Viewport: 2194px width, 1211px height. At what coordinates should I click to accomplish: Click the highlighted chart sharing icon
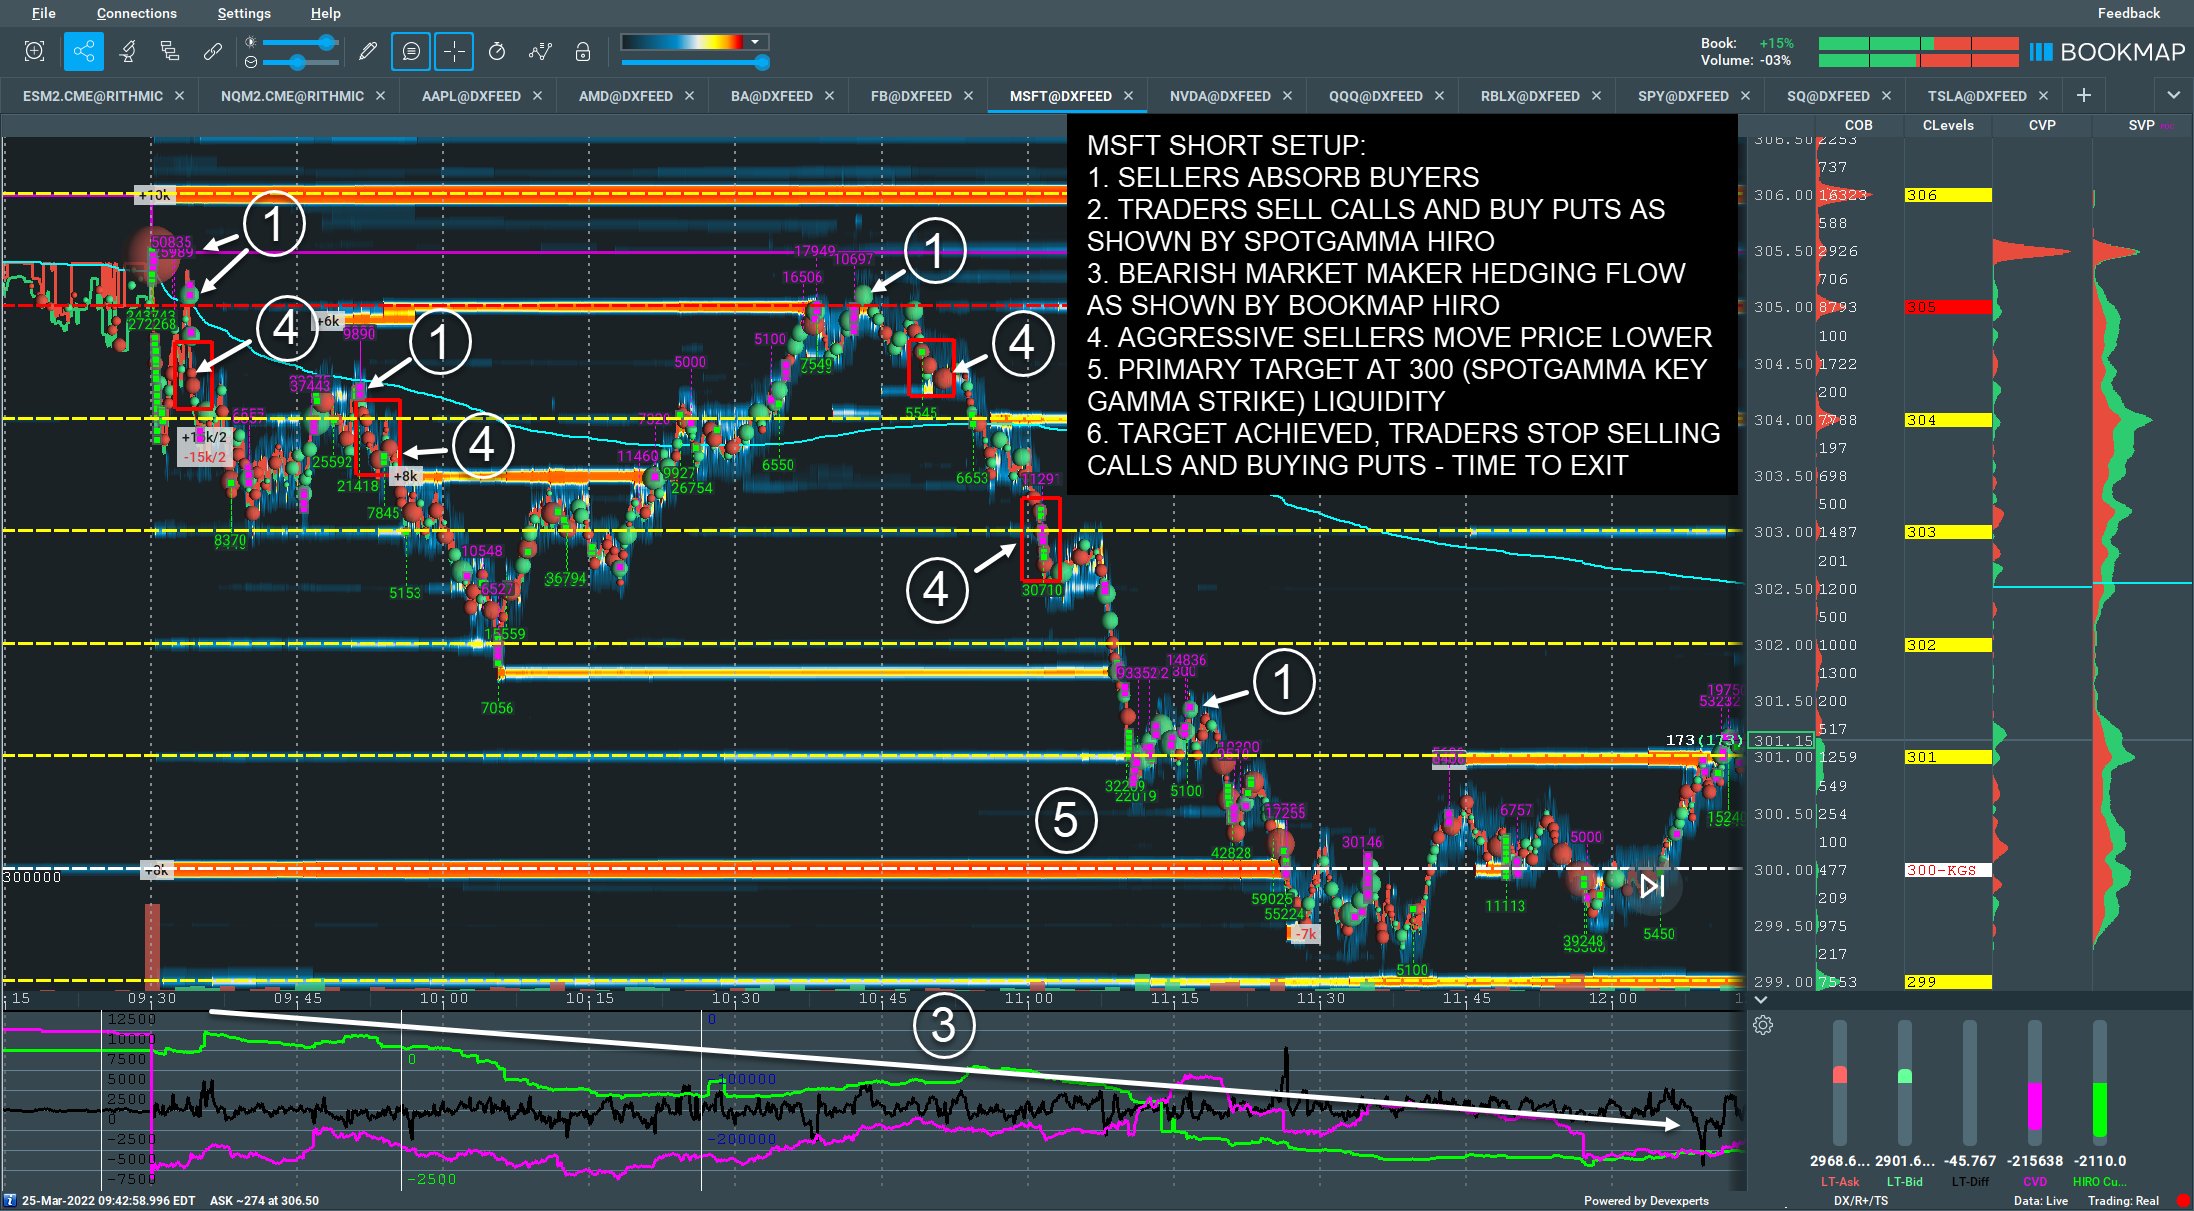tap(85, 51)
